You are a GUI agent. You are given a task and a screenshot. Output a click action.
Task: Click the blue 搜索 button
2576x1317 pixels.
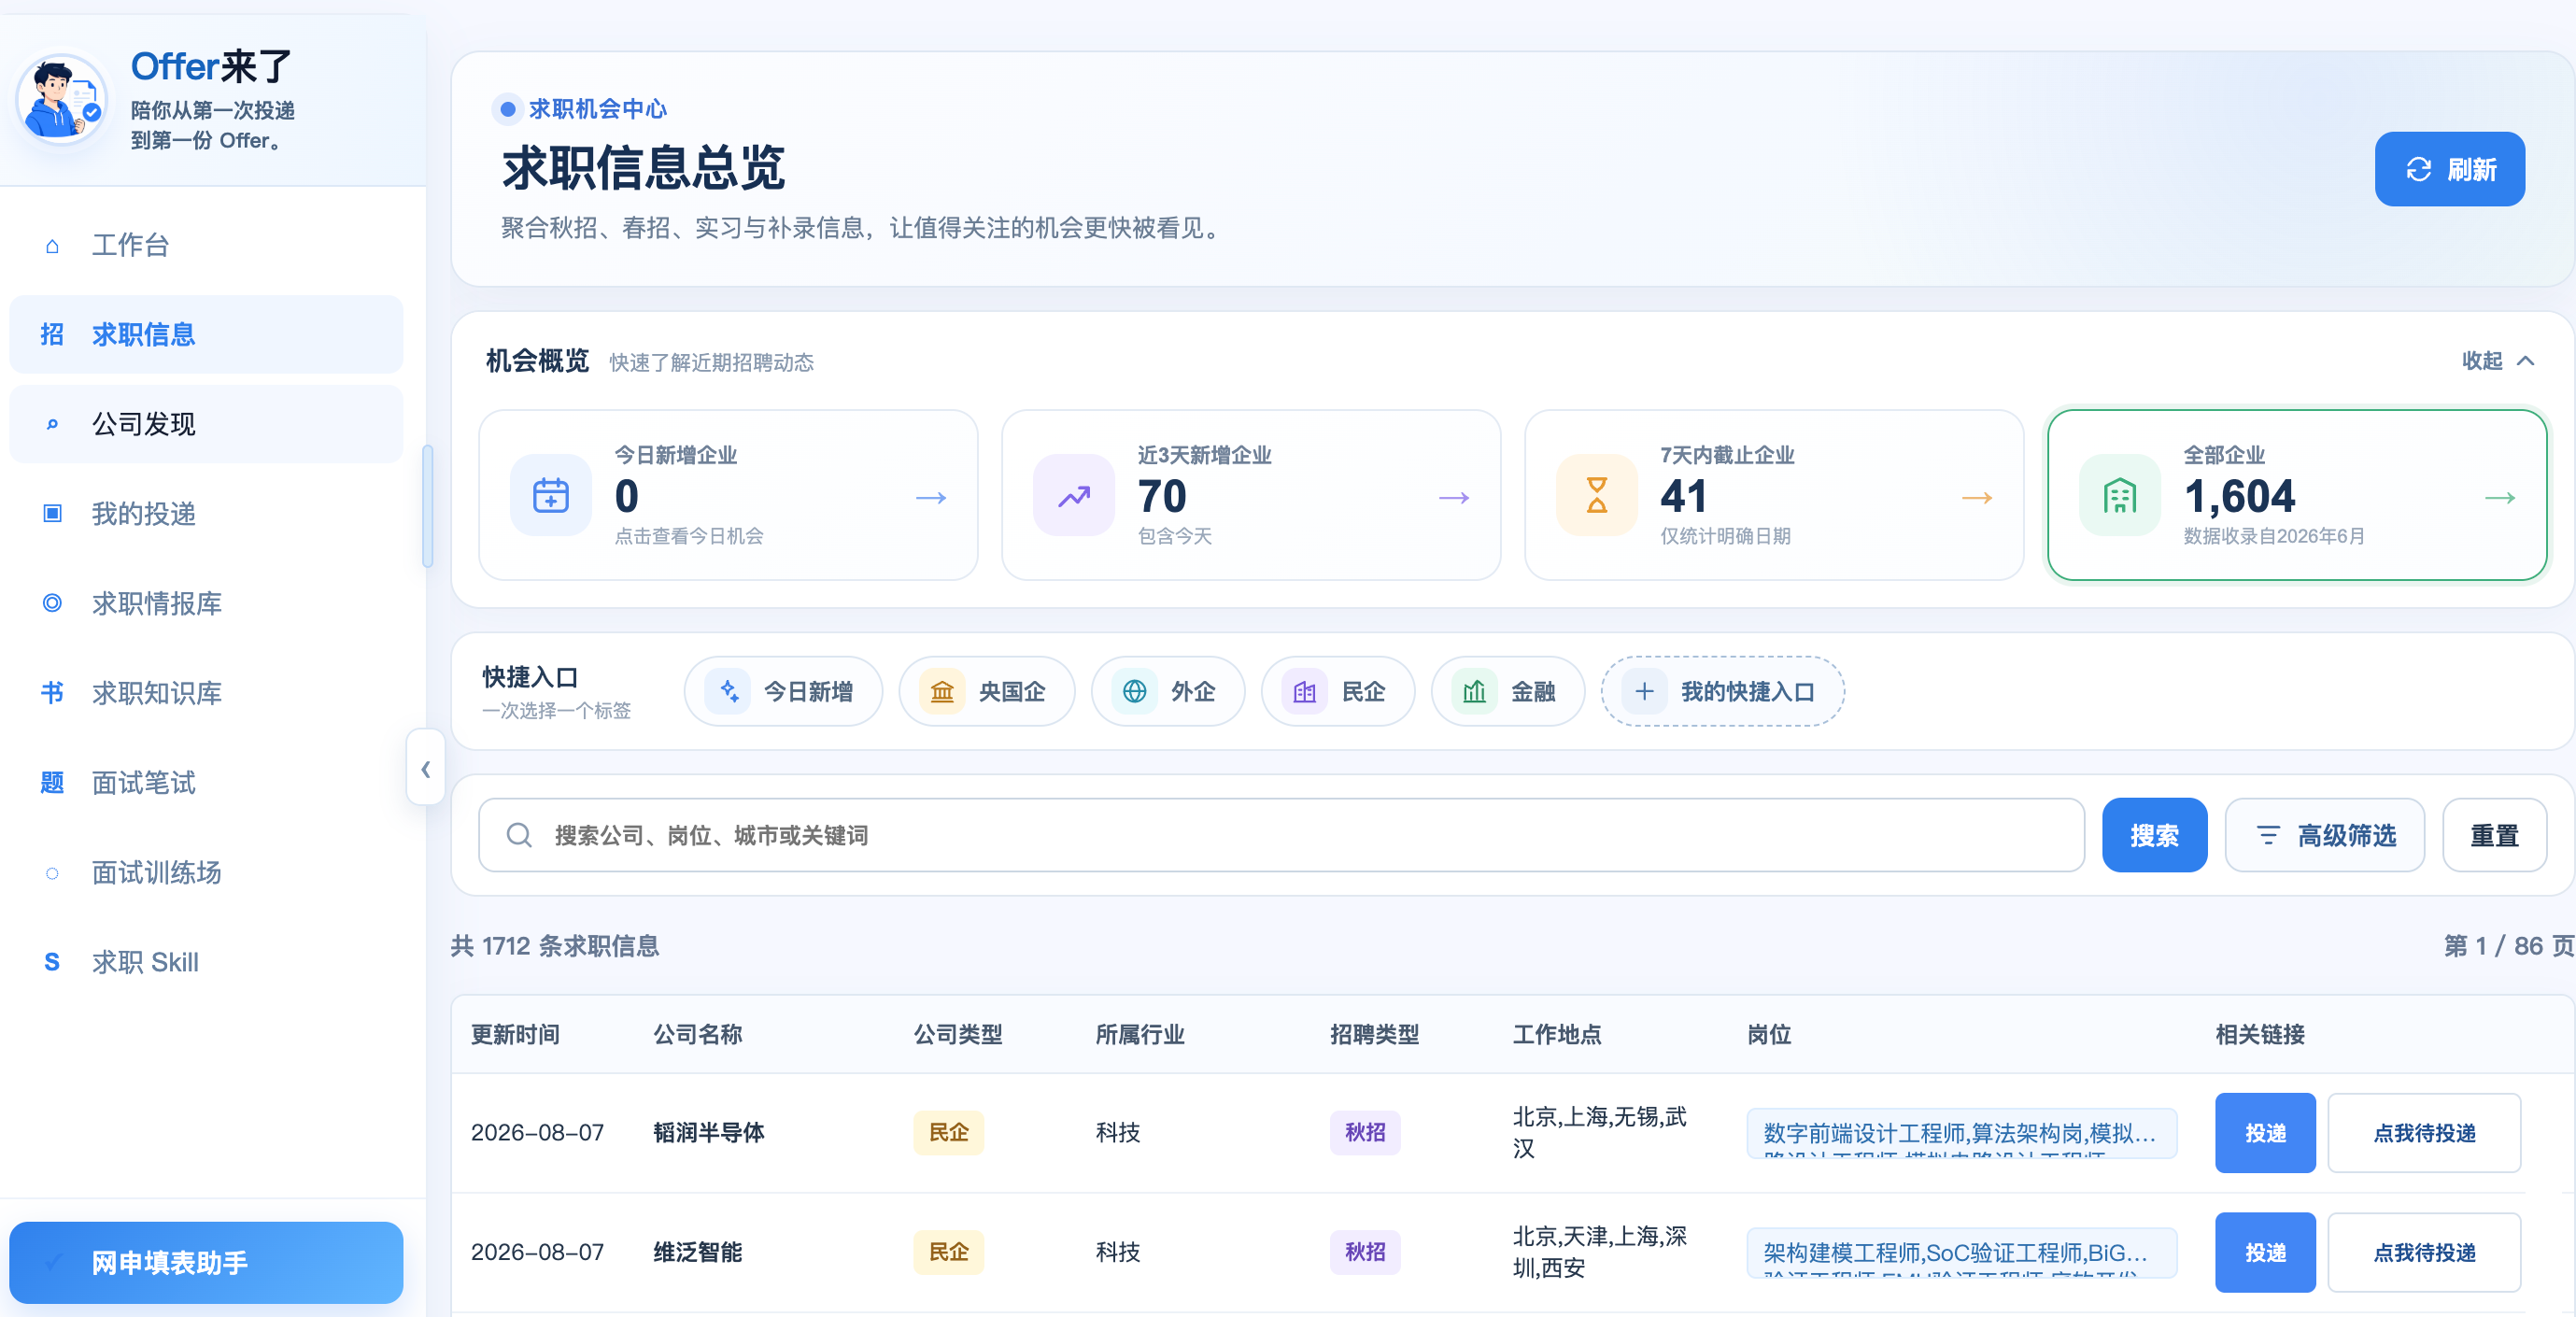coord(2154,835)
